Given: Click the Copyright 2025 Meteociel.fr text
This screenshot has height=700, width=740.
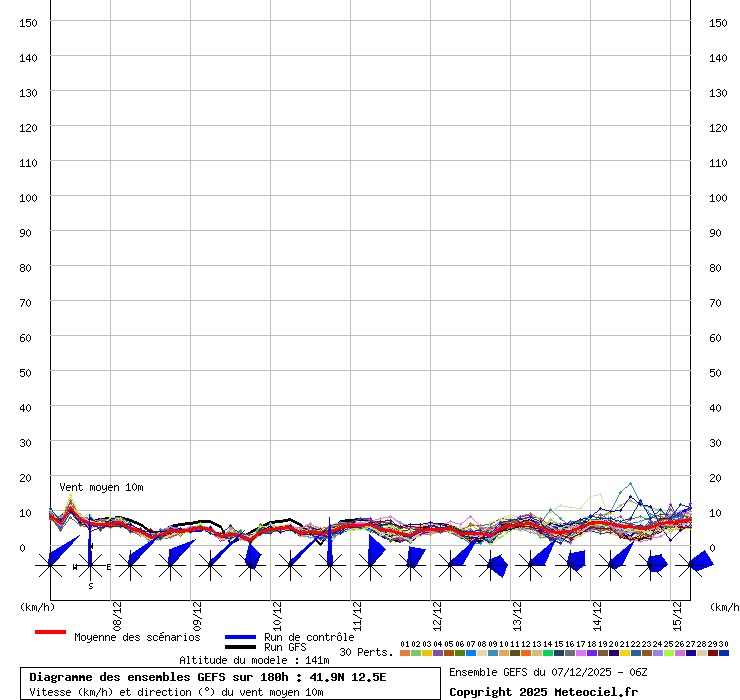Looking at the screenshot, I should (543, 692).
